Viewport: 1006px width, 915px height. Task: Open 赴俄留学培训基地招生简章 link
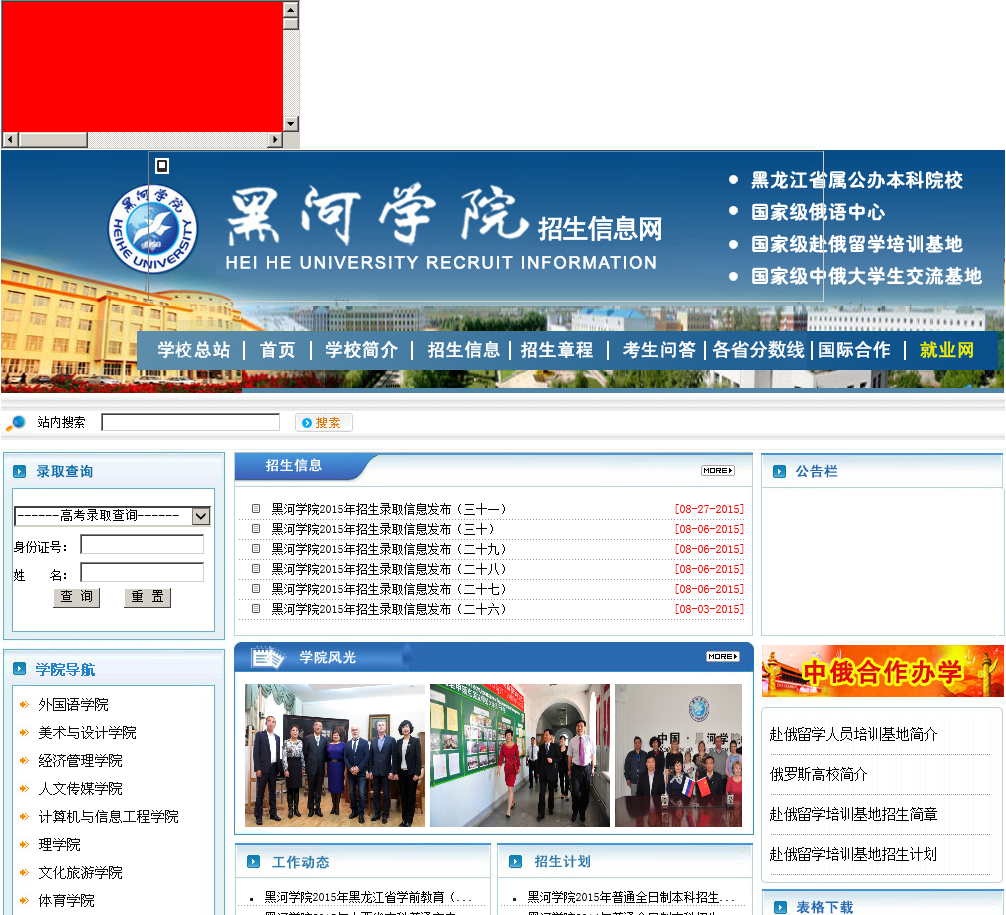(x=853, y=814)
